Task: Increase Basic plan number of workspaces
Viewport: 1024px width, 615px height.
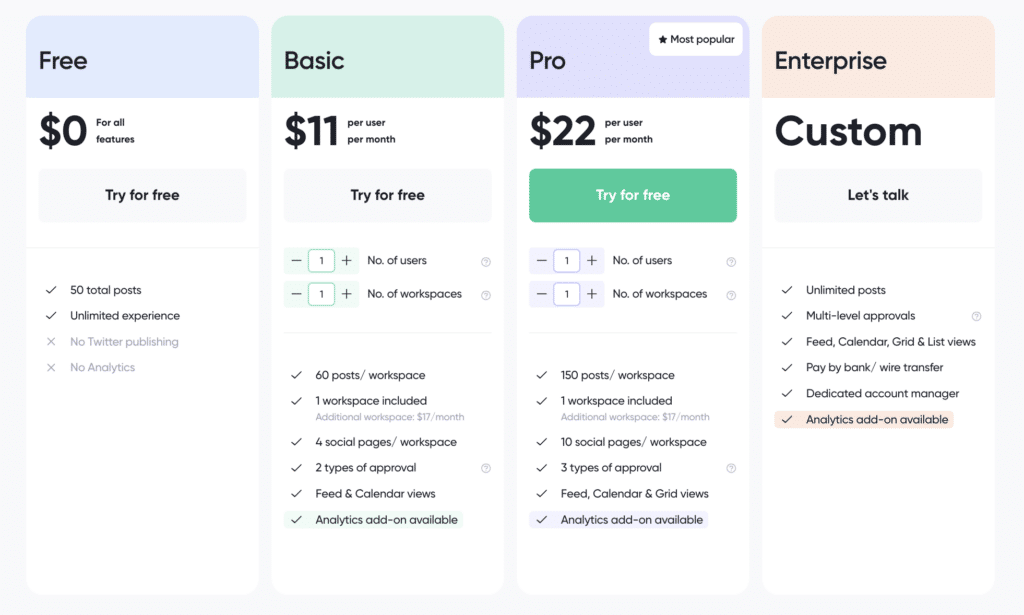Action: [346, 294]
